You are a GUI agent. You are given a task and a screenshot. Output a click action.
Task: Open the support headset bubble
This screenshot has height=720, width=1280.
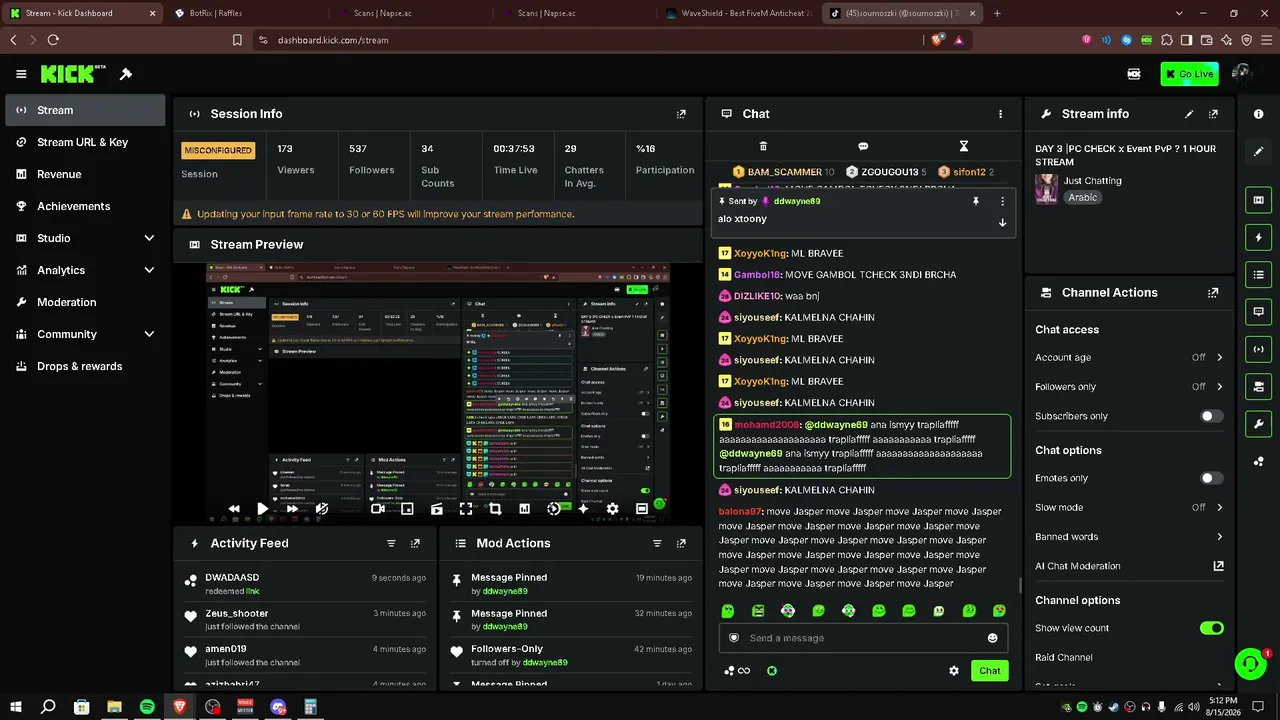click(x=1250, y=663)
